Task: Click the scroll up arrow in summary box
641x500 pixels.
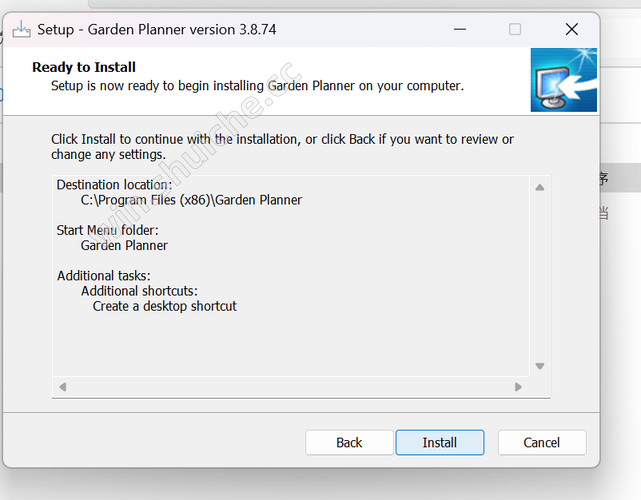Action: coord(540,187)
